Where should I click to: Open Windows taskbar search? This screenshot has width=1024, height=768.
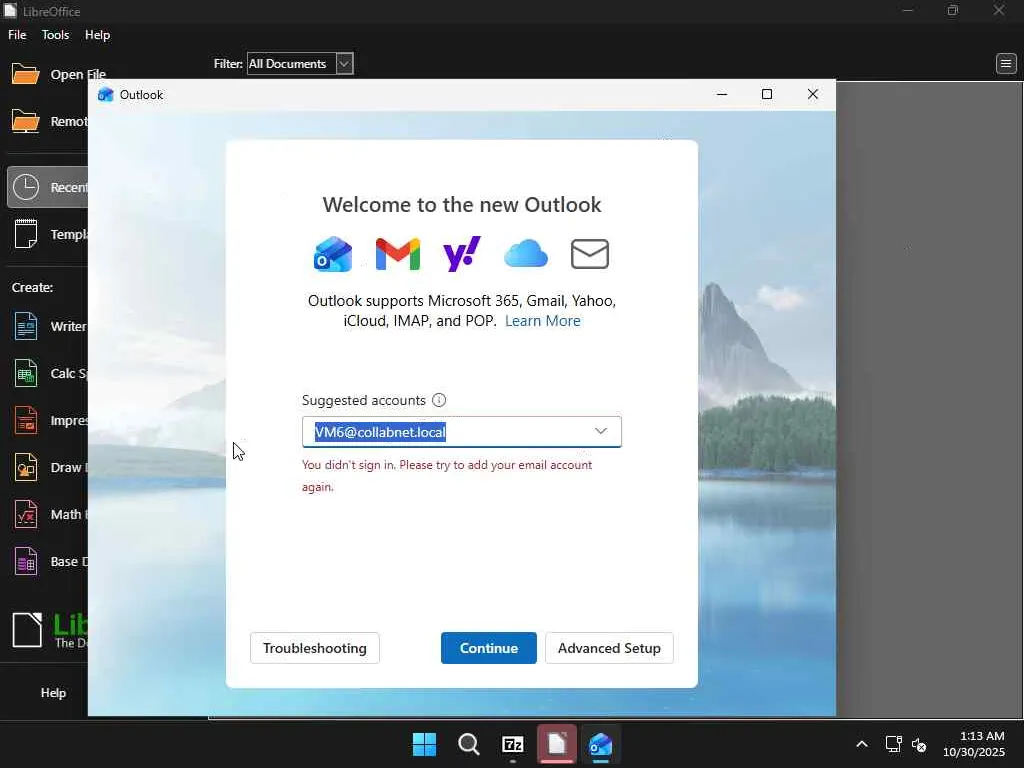(x=468, y=744)
